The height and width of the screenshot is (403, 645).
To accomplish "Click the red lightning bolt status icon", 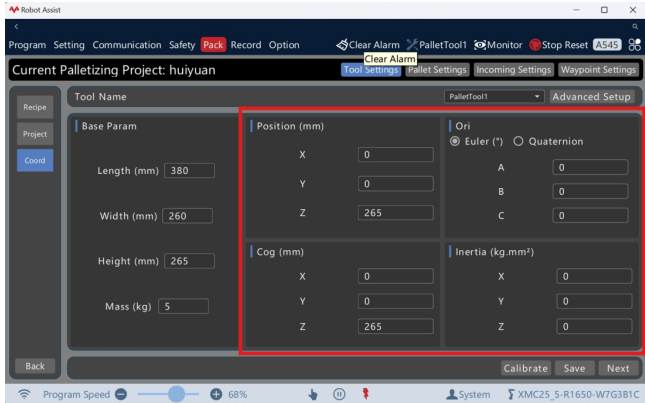I will [365, 394].
